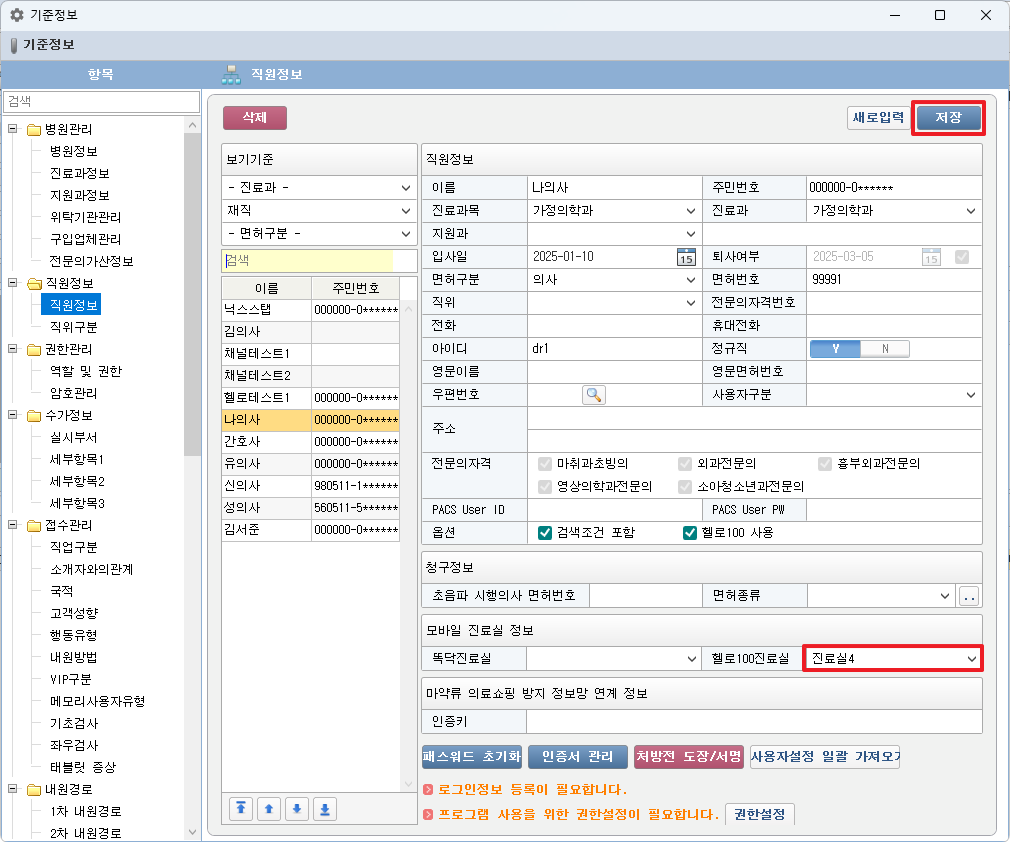Select 역할 및 권한 in the sidebar tree

point(85,371)
